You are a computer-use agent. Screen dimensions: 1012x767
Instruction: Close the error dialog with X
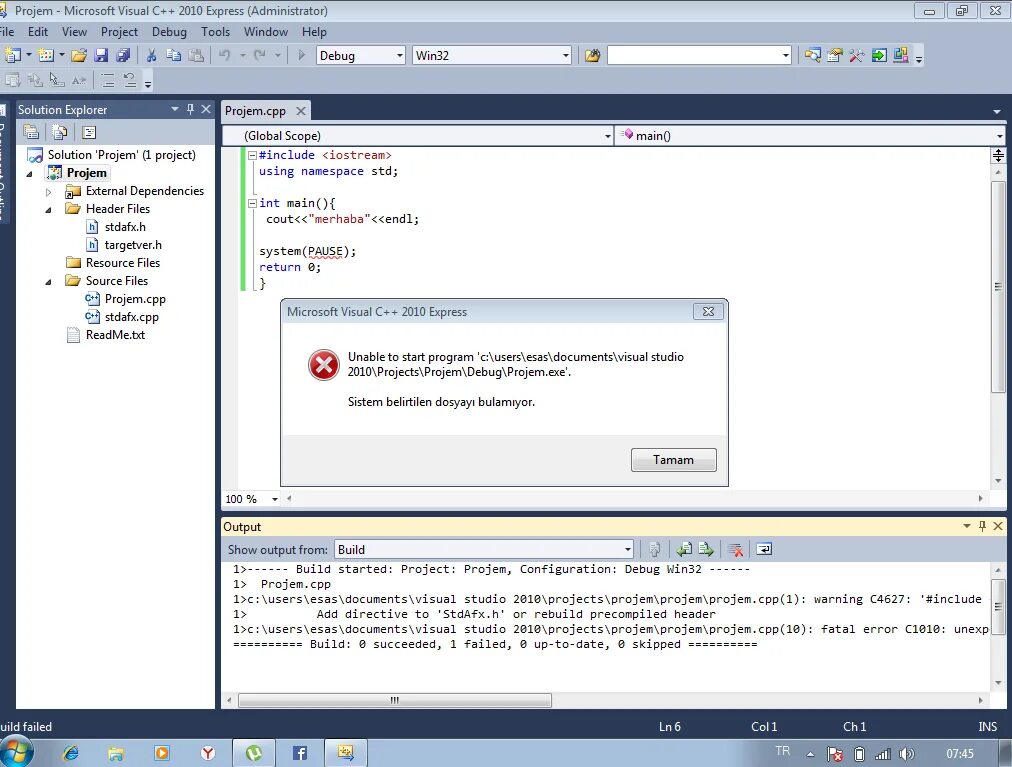(708, 311)
